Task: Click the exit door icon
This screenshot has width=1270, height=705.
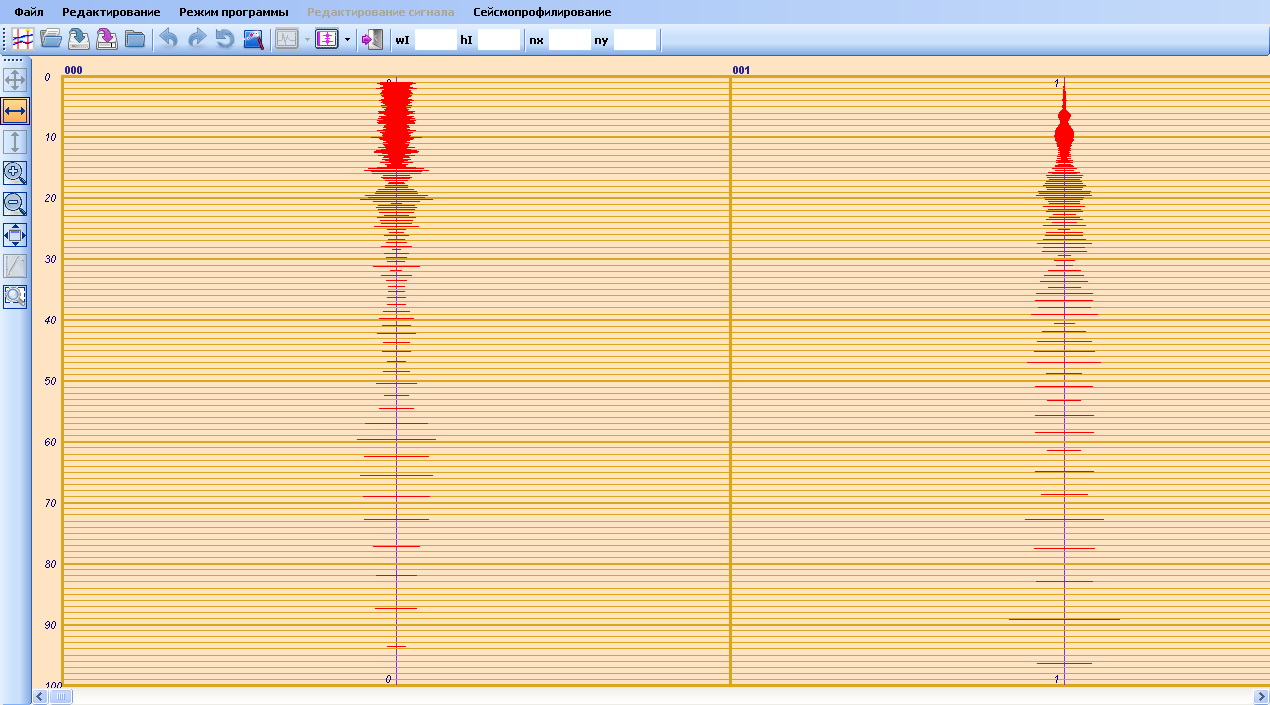Action: tap(372, 40)
